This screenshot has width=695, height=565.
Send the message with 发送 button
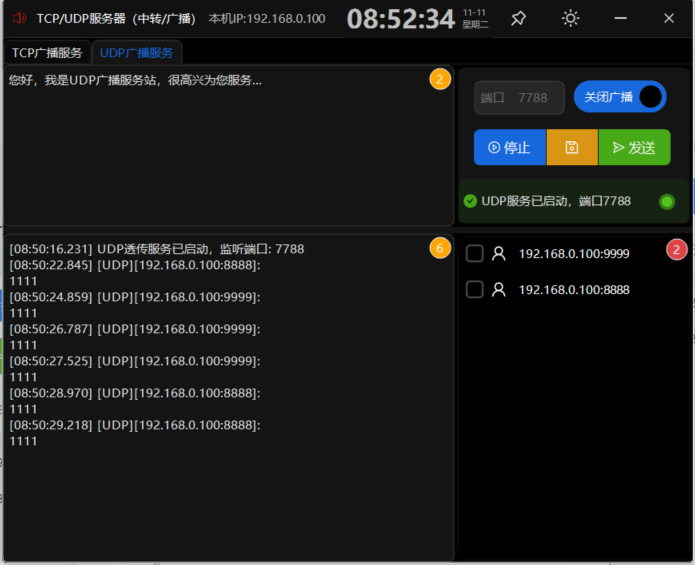click(x=634, y=147)
